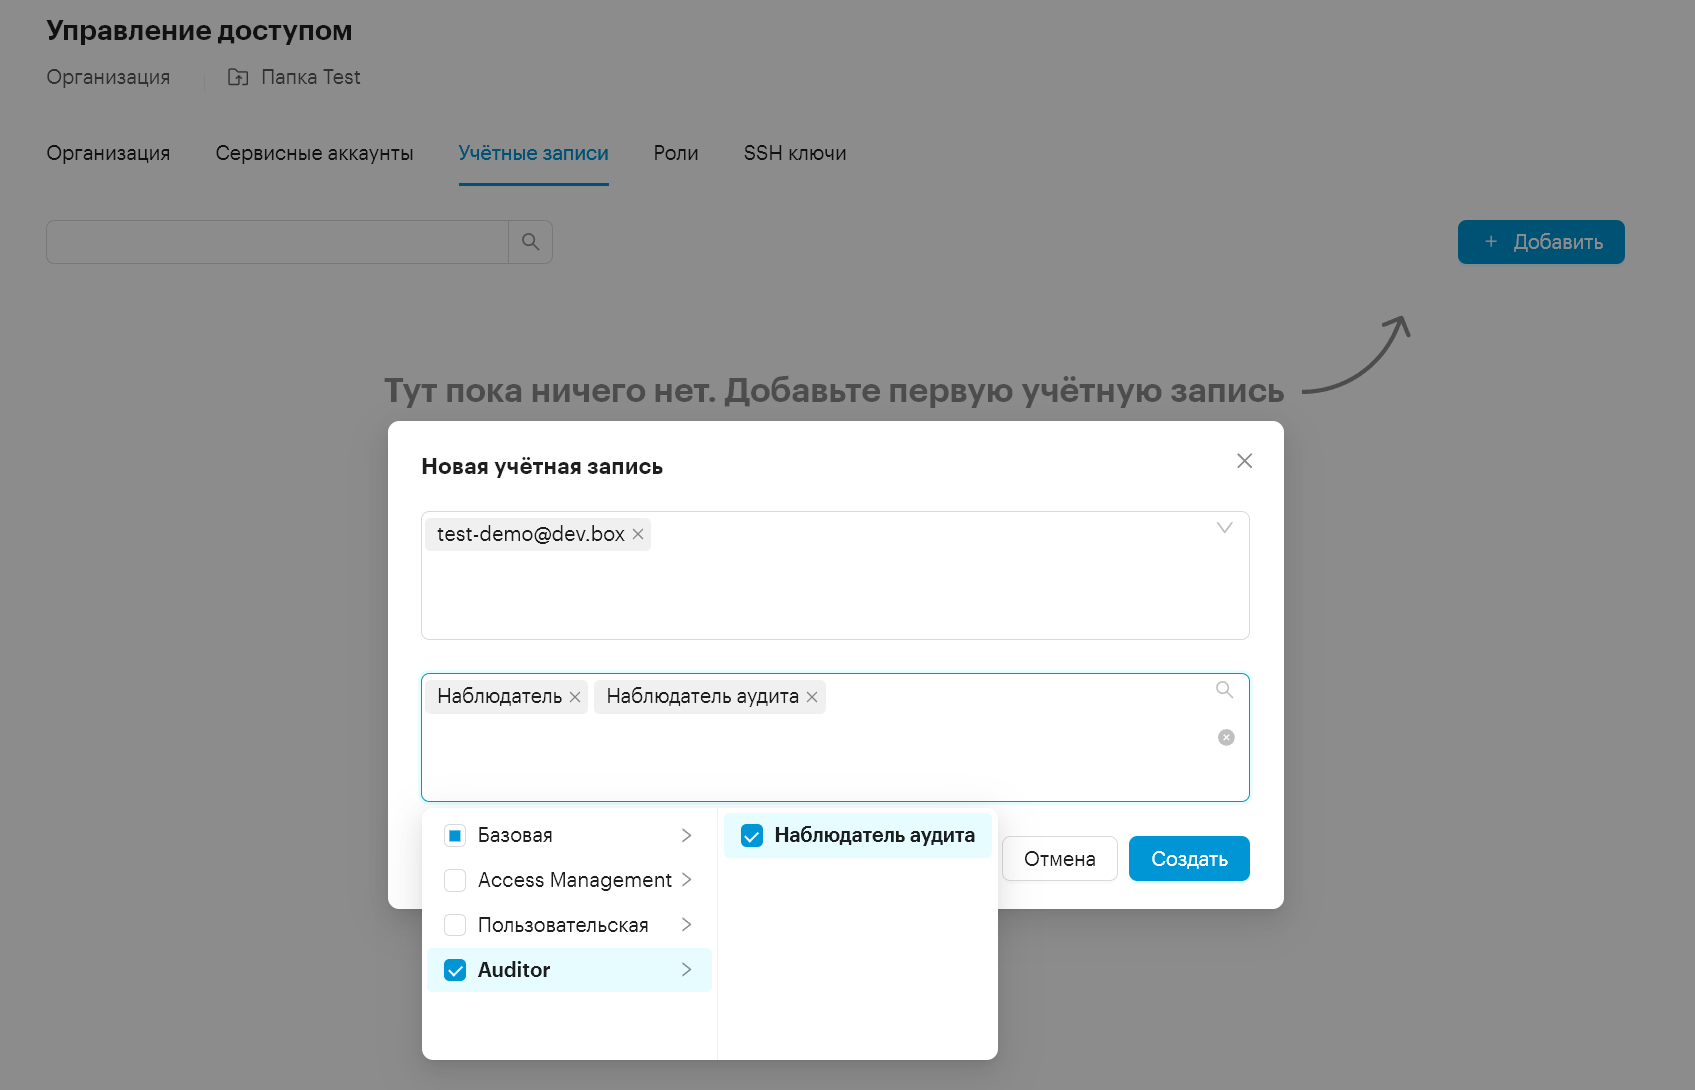The image size is (1695, 1090).
Task: Expand the Auditor submenu chevron
Action: pos(686,970)
